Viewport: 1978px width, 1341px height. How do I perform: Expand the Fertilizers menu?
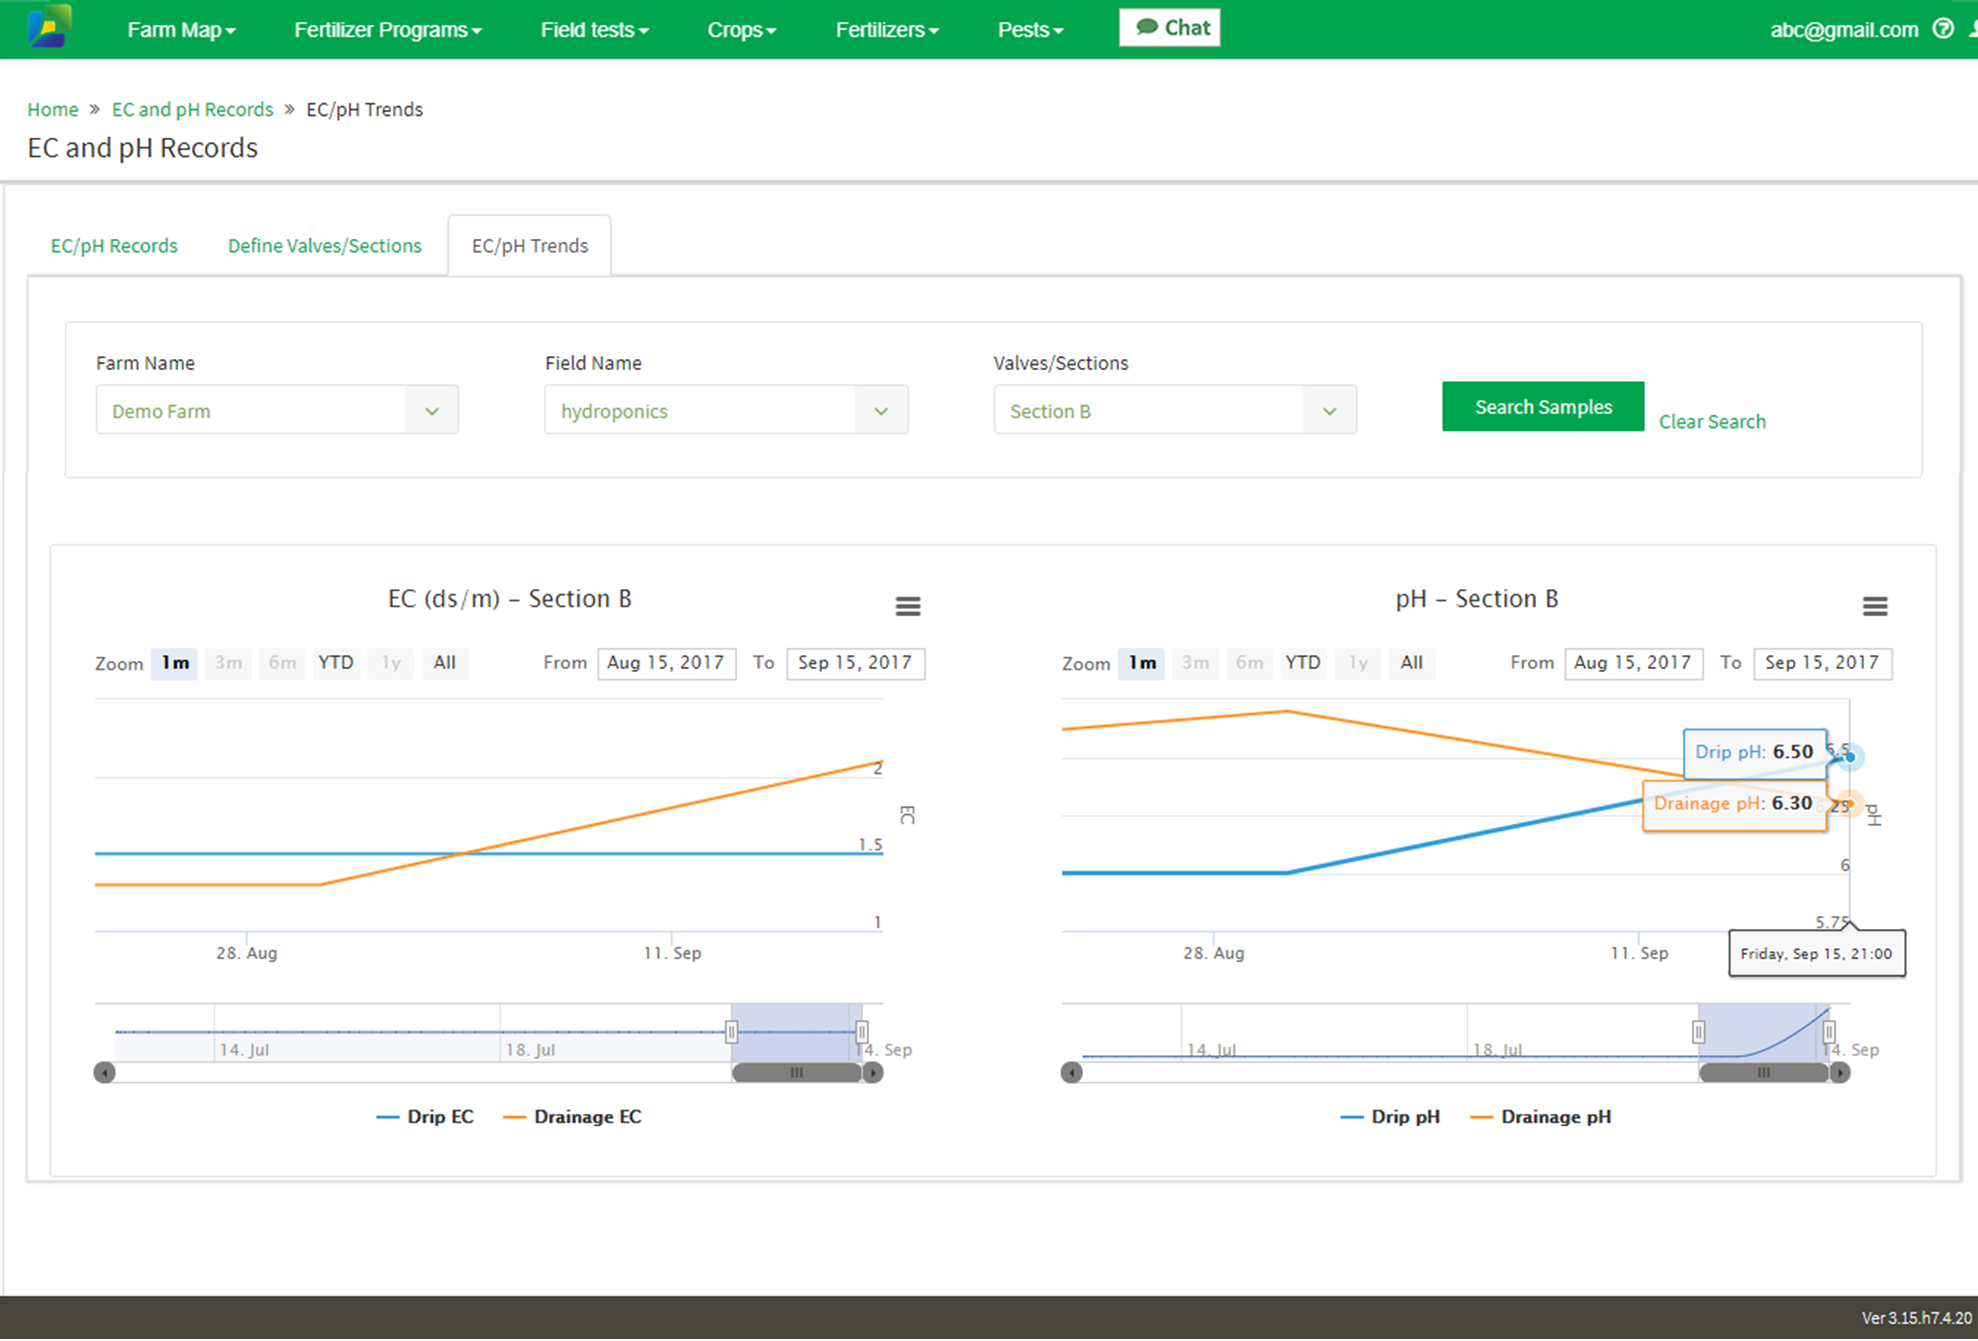coord(887,30)
